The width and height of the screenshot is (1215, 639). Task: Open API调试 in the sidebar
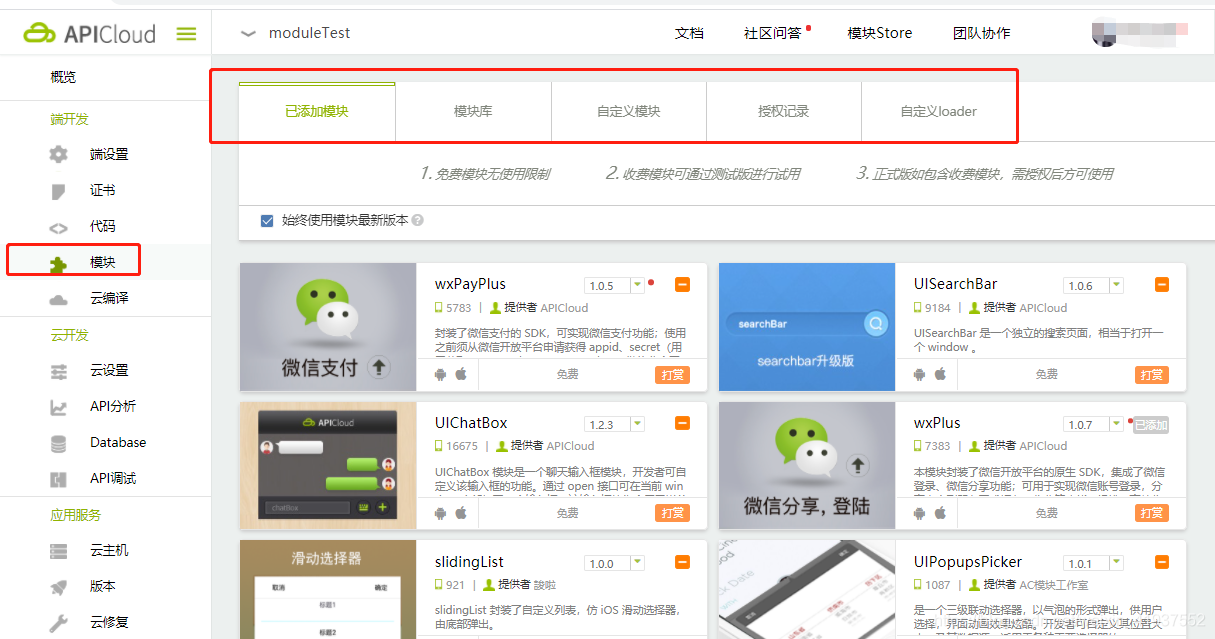tap(113, 478)
